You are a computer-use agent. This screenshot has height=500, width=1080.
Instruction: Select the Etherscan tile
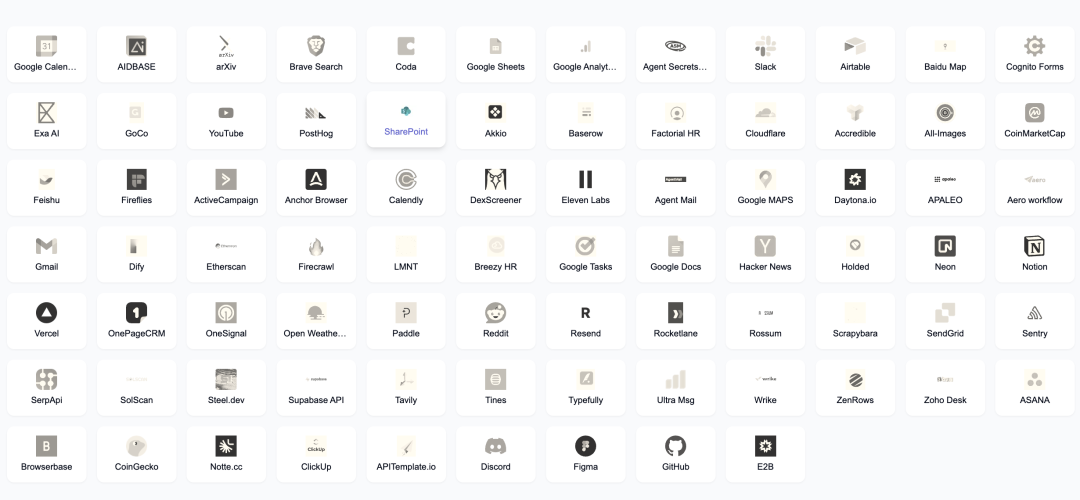point(226,255)
